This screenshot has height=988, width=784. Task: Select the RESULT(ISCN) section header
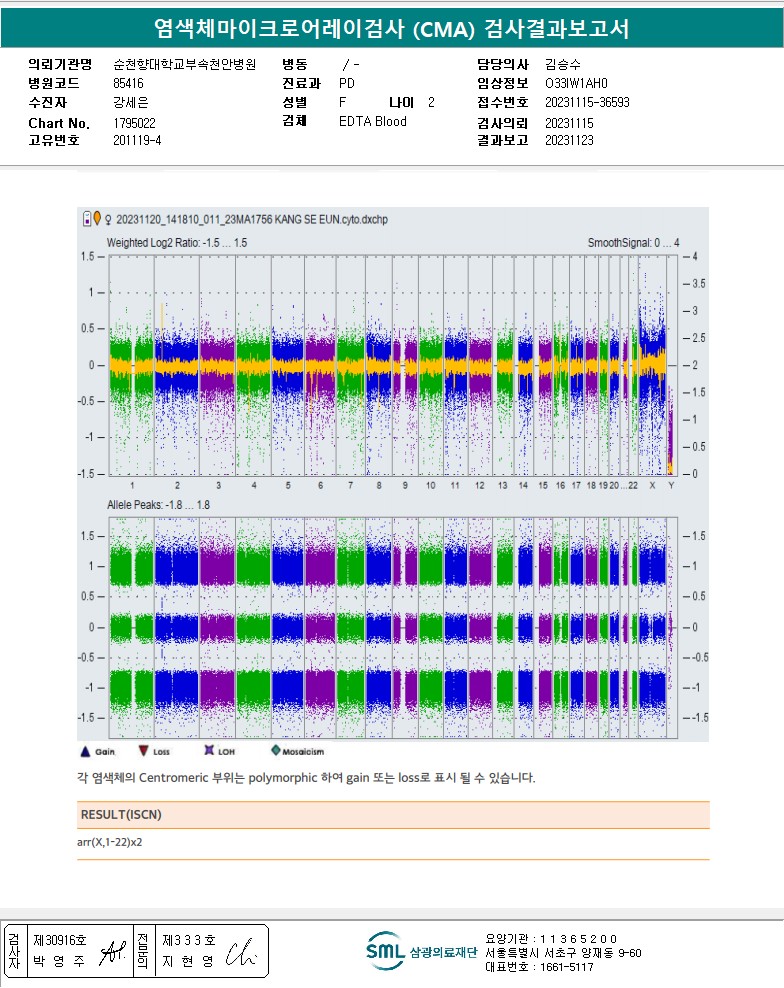(121, 815)
